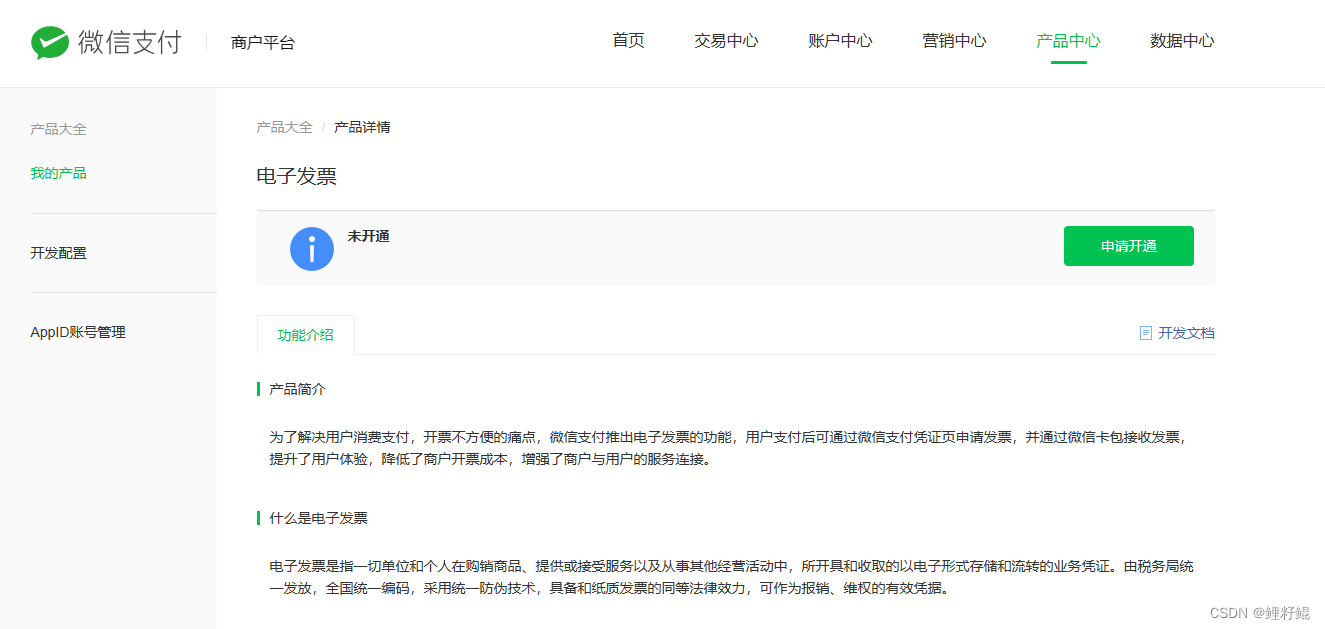The width and height of the screenshot is (1325, 629).
Task: Click the paragraph starting 电子发票是指一切单位
Action: (x=731, y=578)
